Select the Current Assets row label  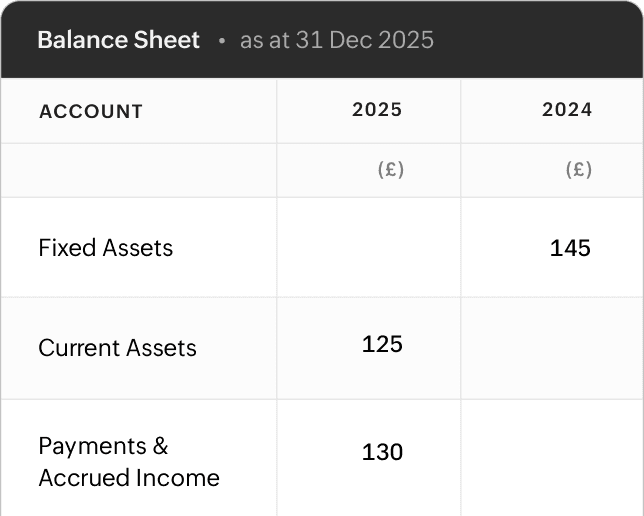pyautogui.click(x=117, y=348)
